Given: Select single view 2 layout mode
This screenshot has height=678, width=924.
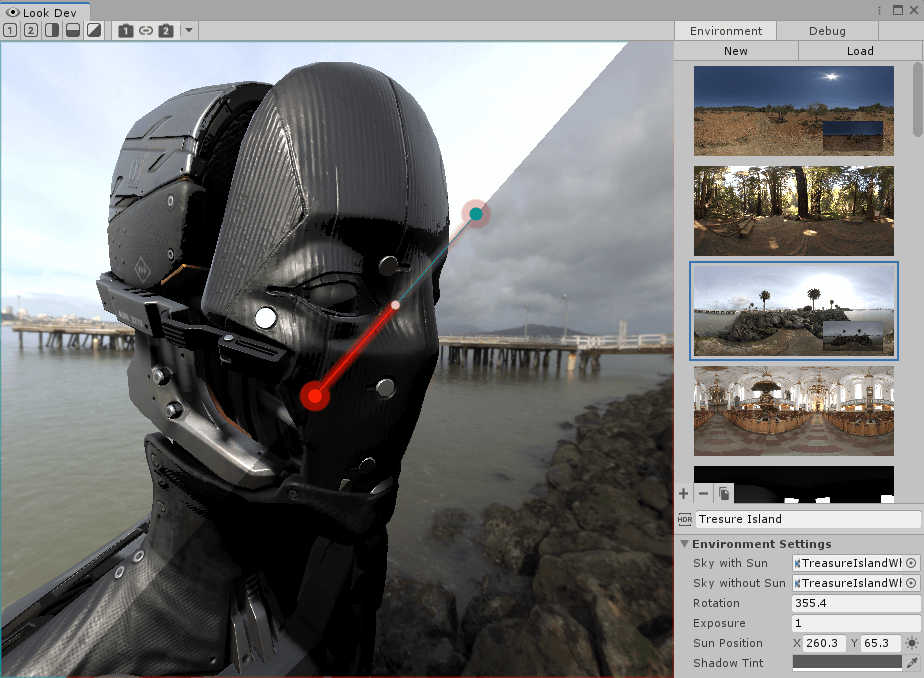Looking at the screenshot, I should coord(29,30).
